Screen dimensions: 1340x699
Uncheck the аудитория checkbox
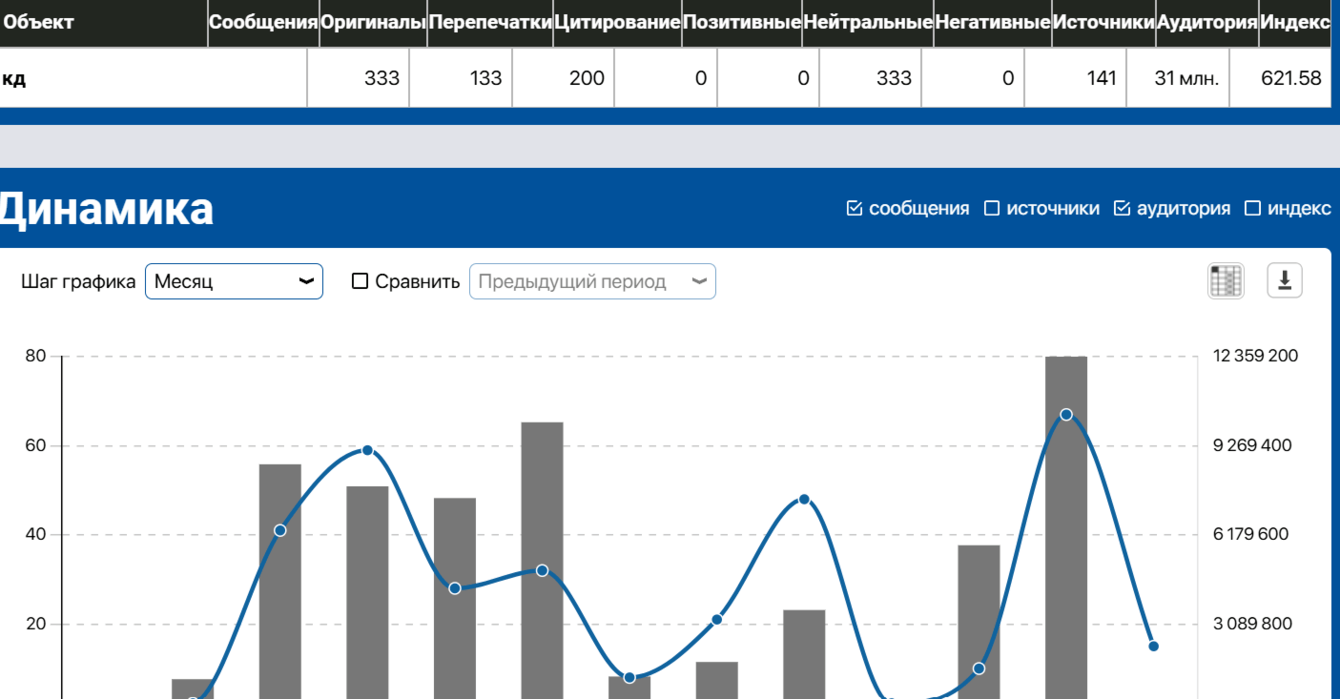click(1122, 208)
